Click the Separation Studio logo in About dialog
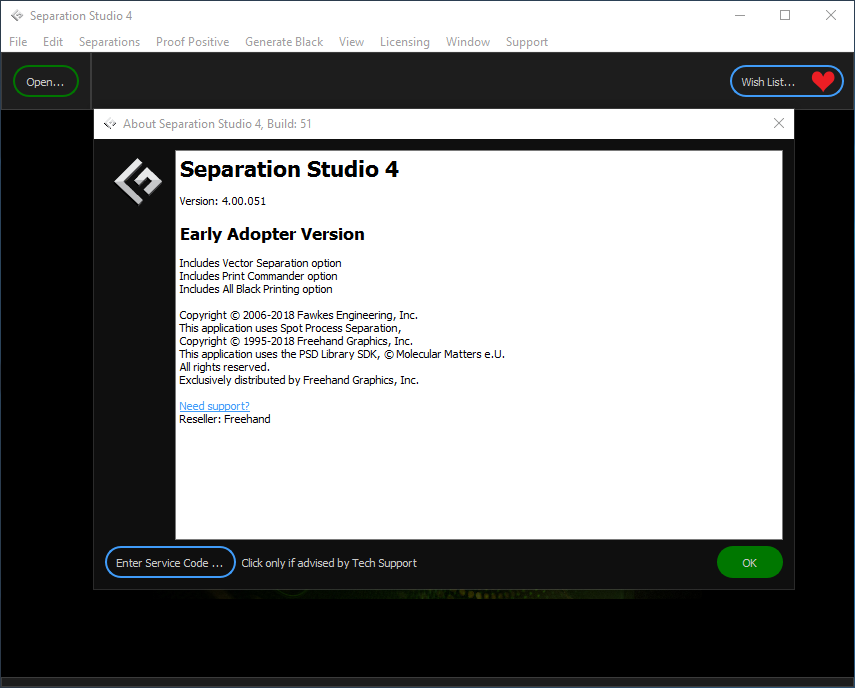This screenshot has height=688, width=855. coord(138,182)
